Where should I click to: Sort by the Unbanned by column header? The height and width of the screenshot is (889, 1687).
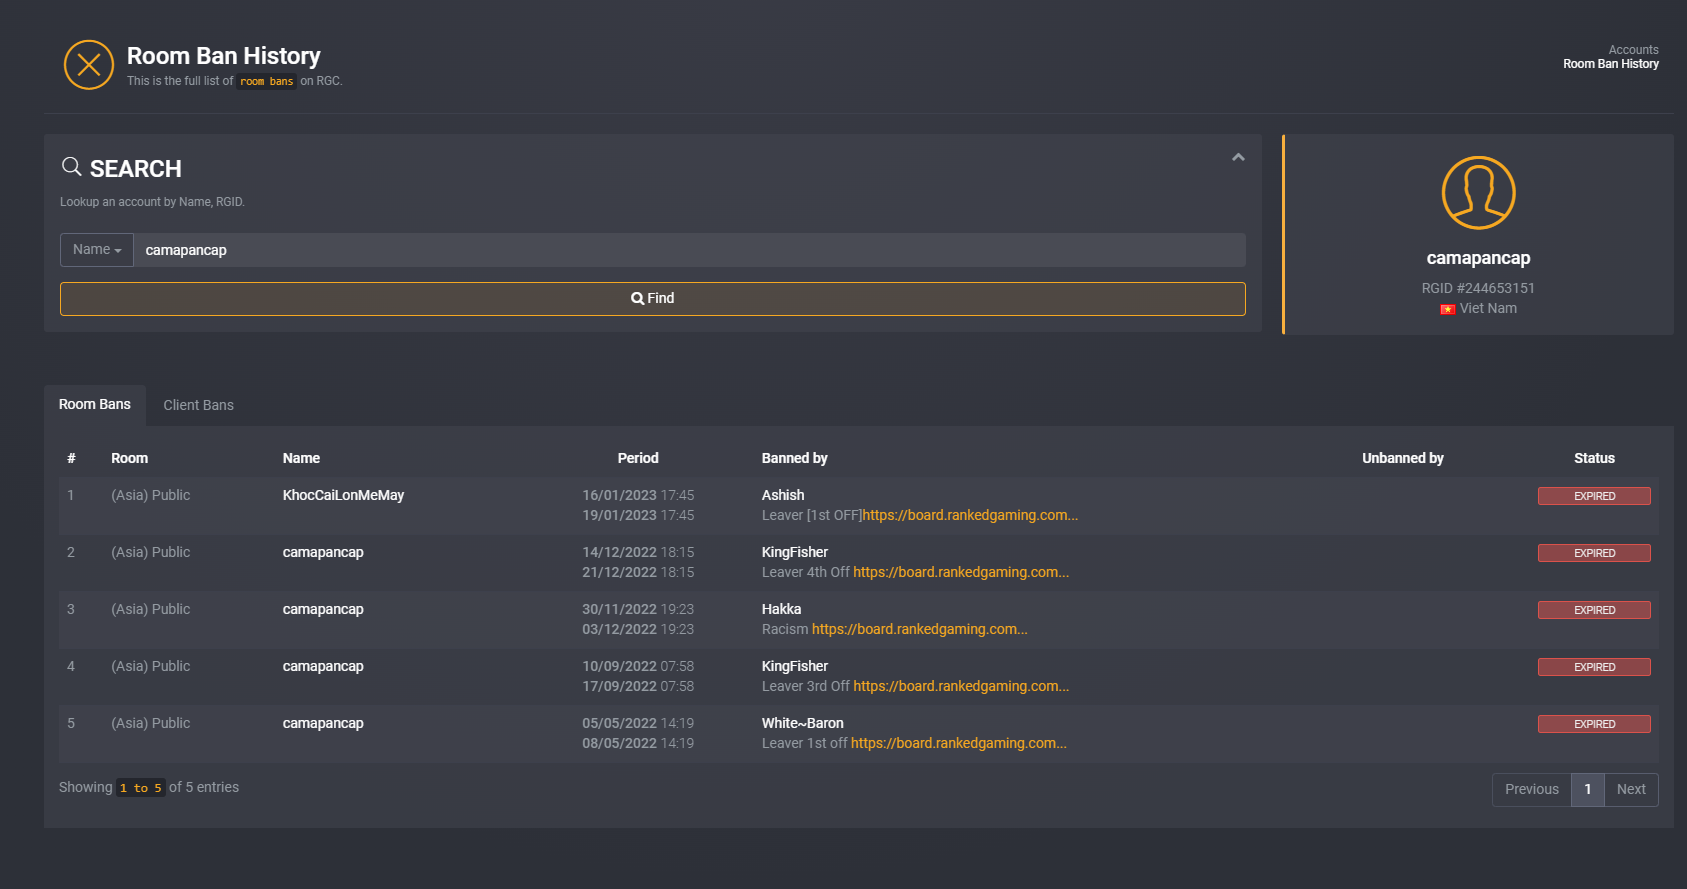click(1403, 458)
